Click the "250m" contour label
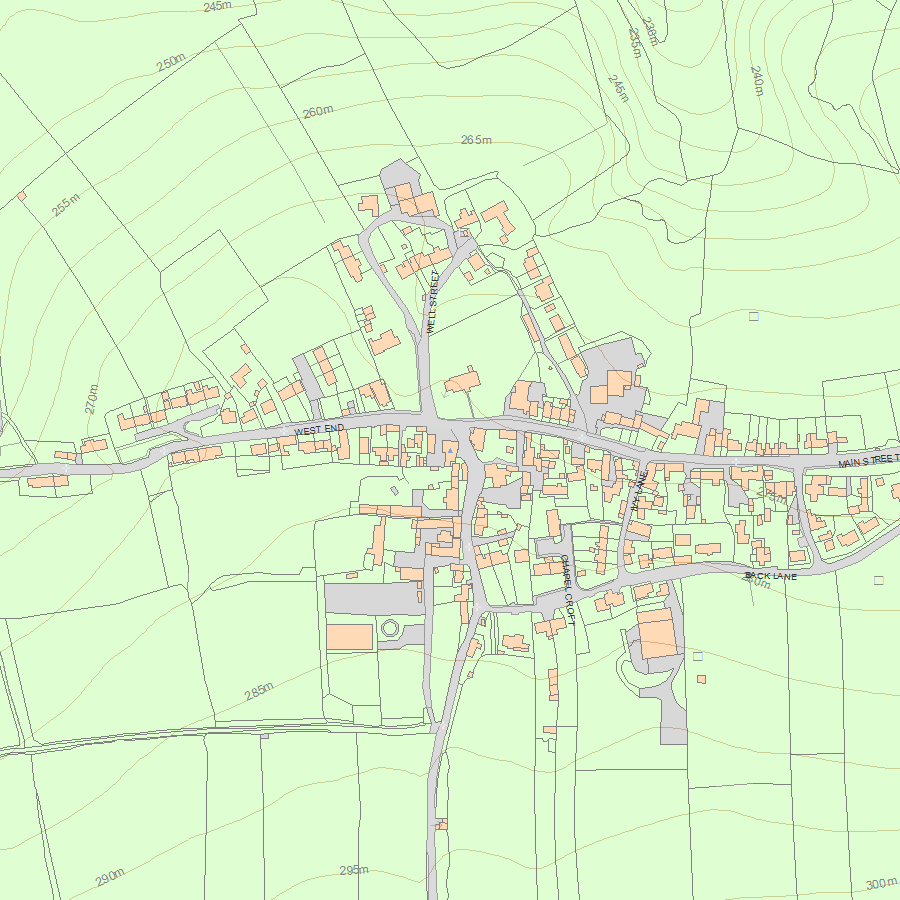900x900 pixels. [x=170, y=63]
